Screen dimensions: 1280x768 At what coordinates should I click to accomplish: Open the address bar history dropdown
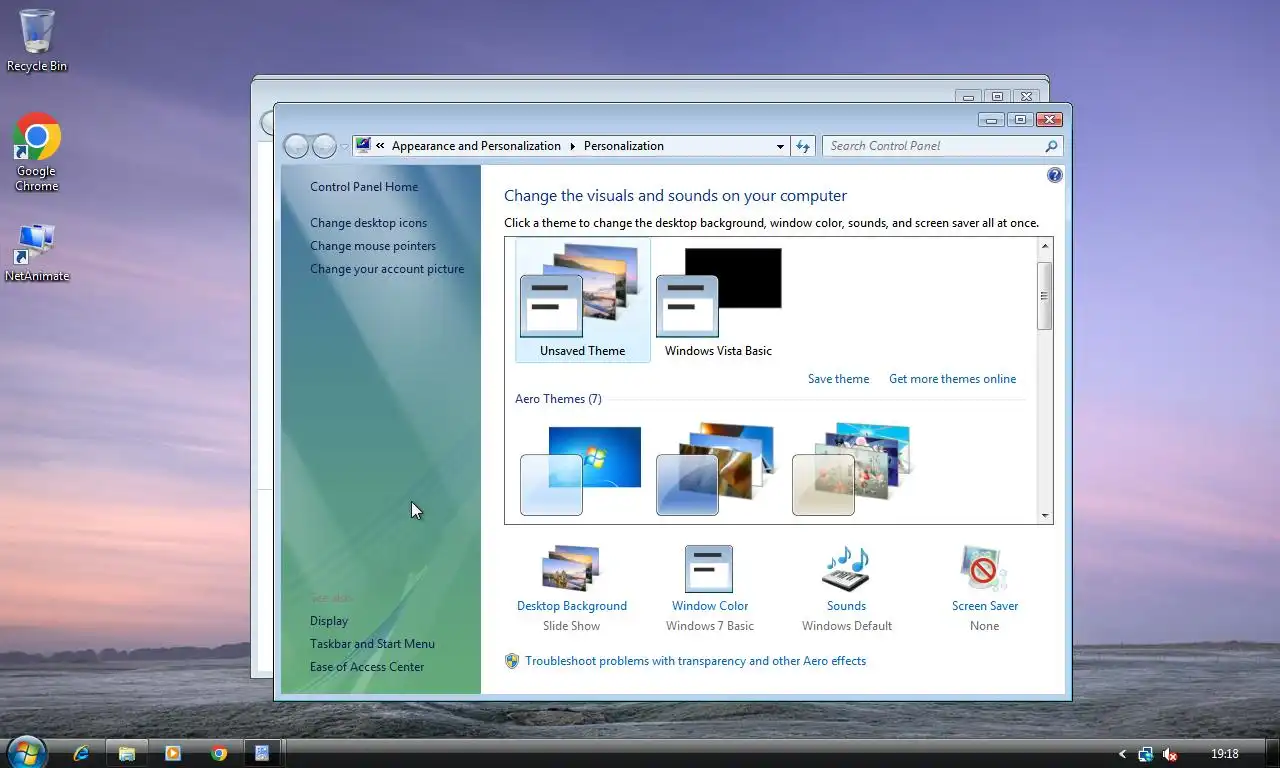780,146
